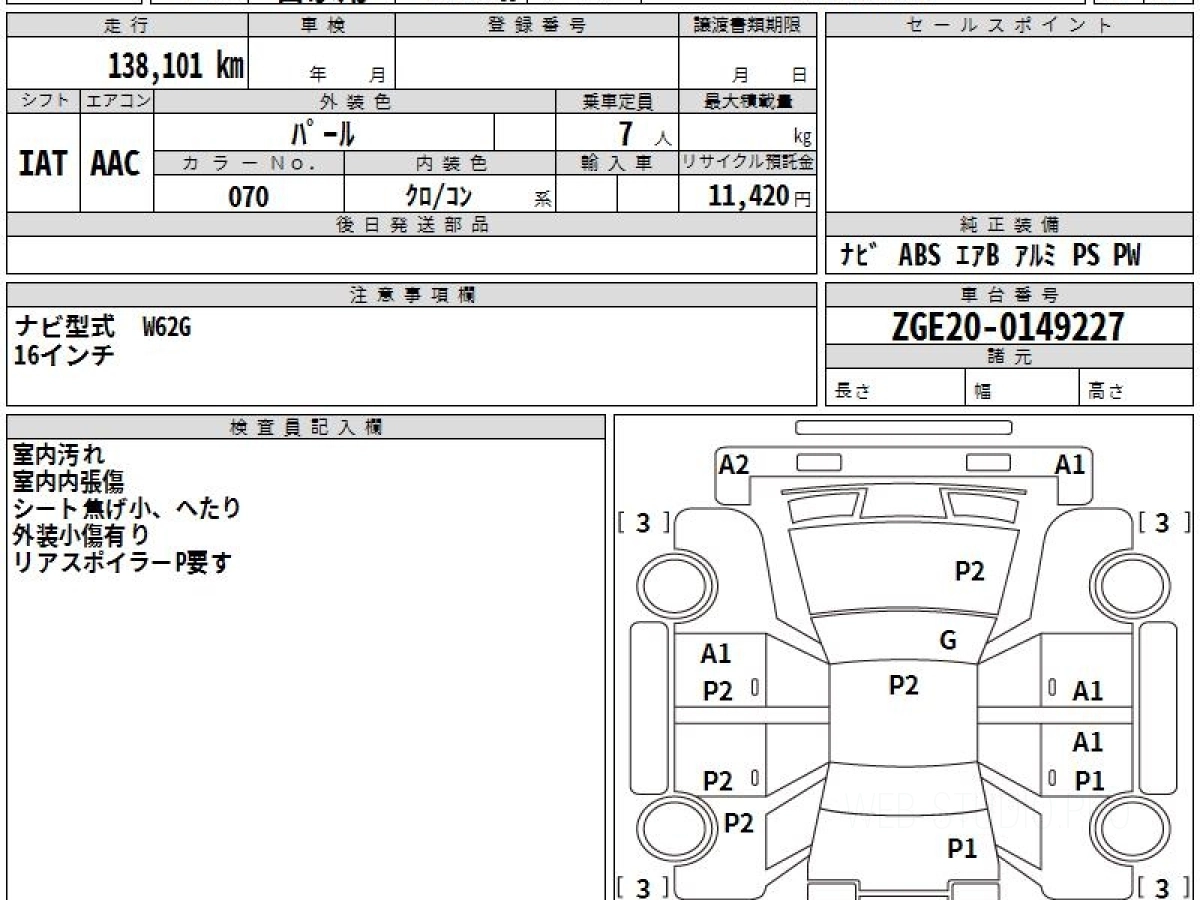Select the パール exterior color value
1200x900 pixels.
[323, 132]
